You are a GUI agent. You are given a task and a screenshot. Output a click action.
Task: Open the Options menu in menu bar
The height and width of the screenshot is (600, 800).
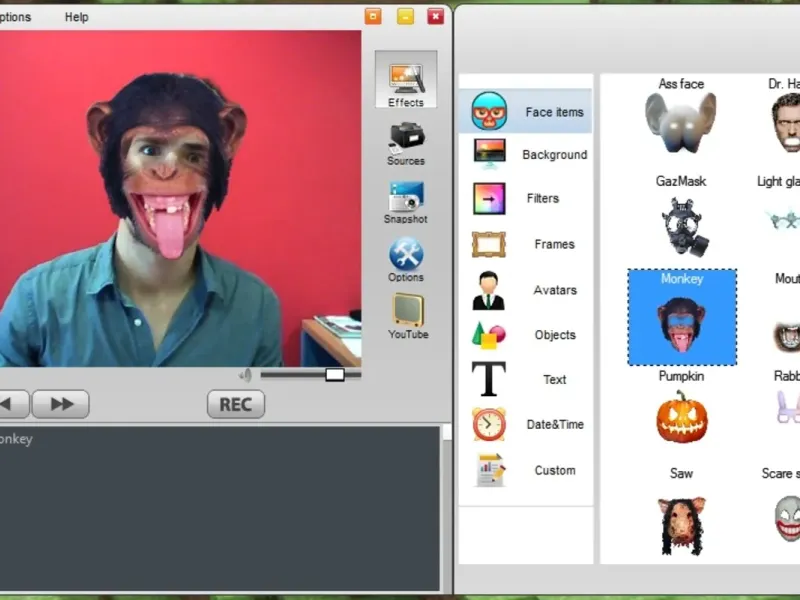[x=15, y=17]
